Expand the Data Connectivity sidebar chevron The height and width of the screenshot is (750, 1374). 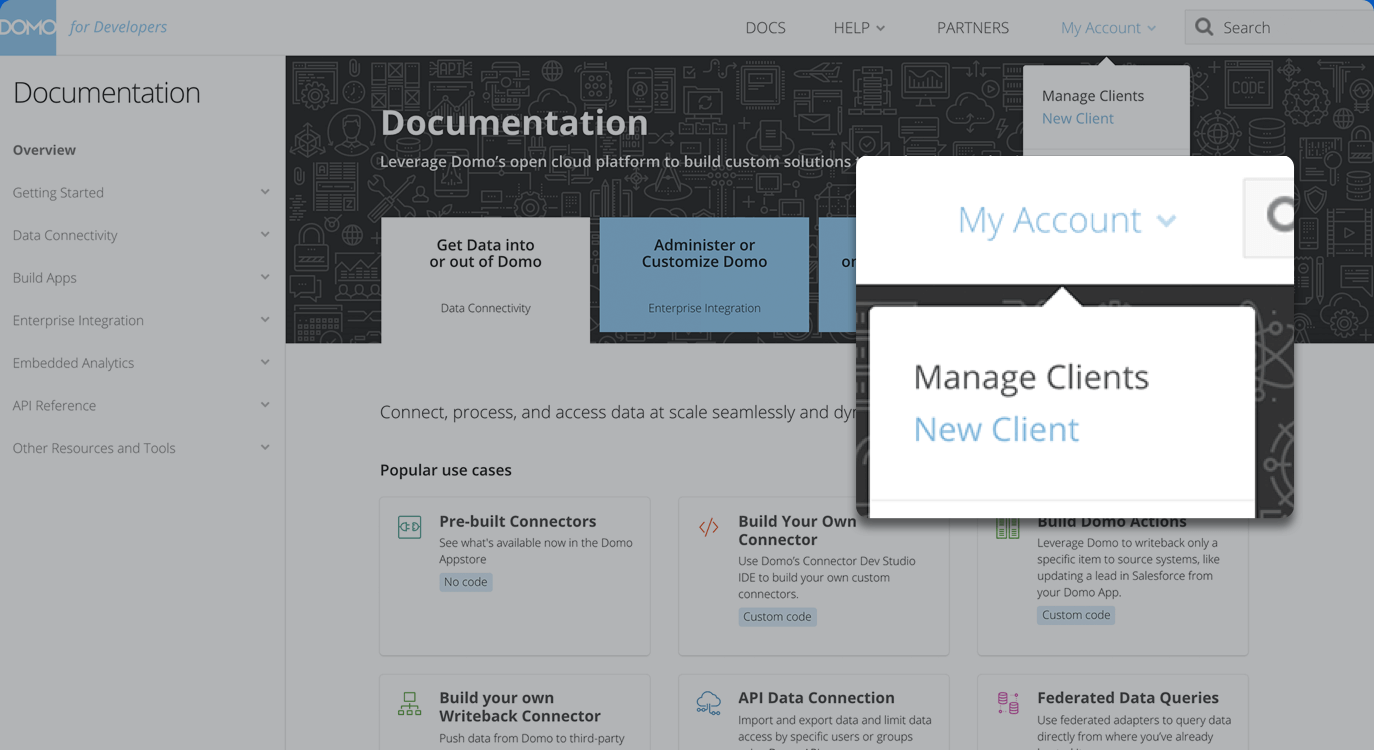[265, 235]
